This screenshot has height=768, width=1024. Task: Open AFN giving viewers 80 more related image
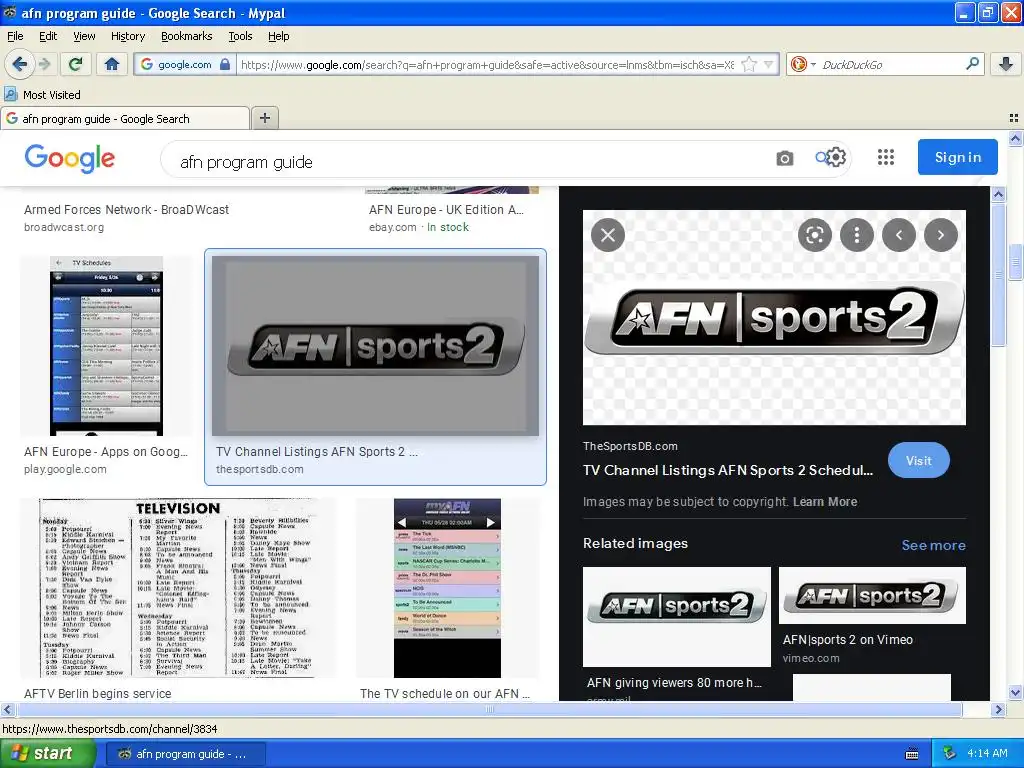[x=677, y=616]
